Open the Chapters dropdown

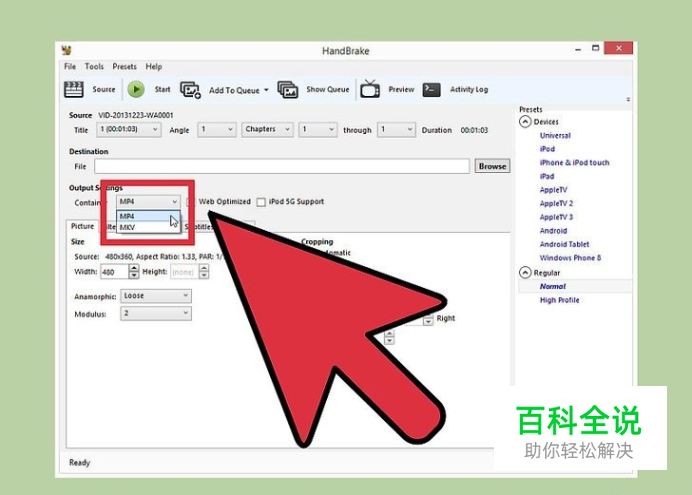[x=267, y=129]
